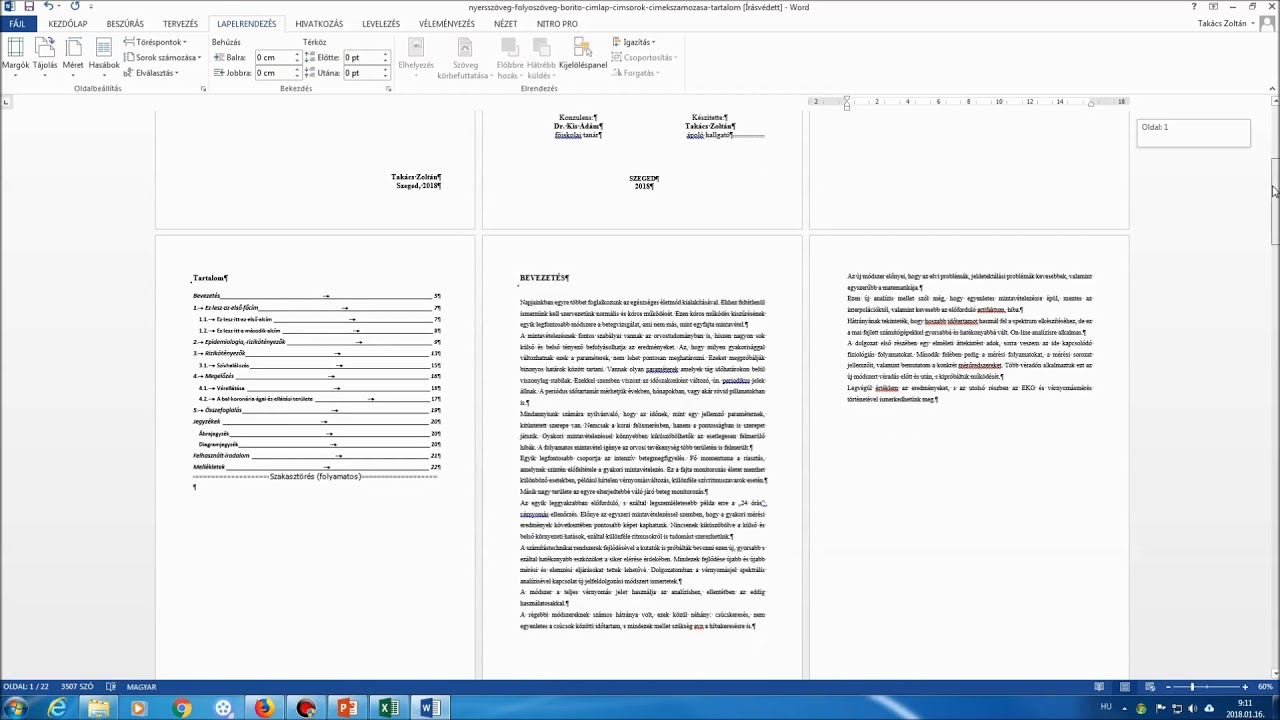The height and width of the screenshot is (720, 1280).
Task: Expand the Elválasztás hyphenation dropdown
Action: coord(151,72)
